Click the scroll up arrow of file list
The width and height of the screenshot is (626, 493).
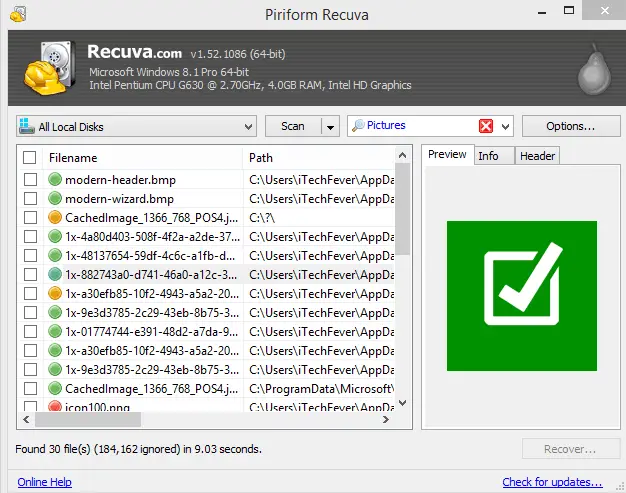click(x=402, y=155)
